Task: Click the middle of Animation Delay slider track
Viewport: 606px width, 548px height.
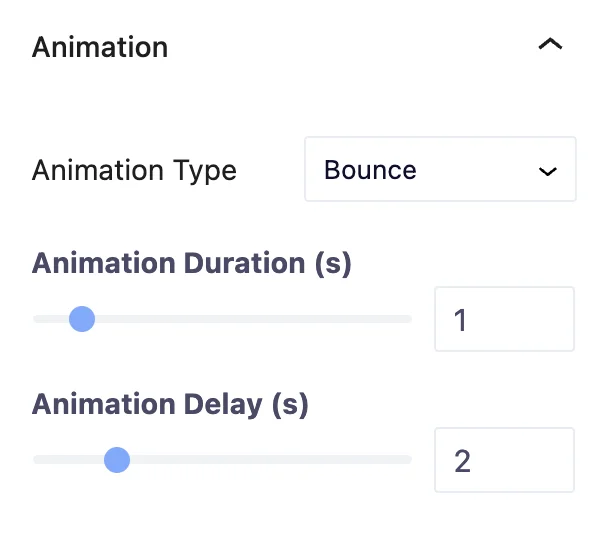Action: (x=223, y=460)
